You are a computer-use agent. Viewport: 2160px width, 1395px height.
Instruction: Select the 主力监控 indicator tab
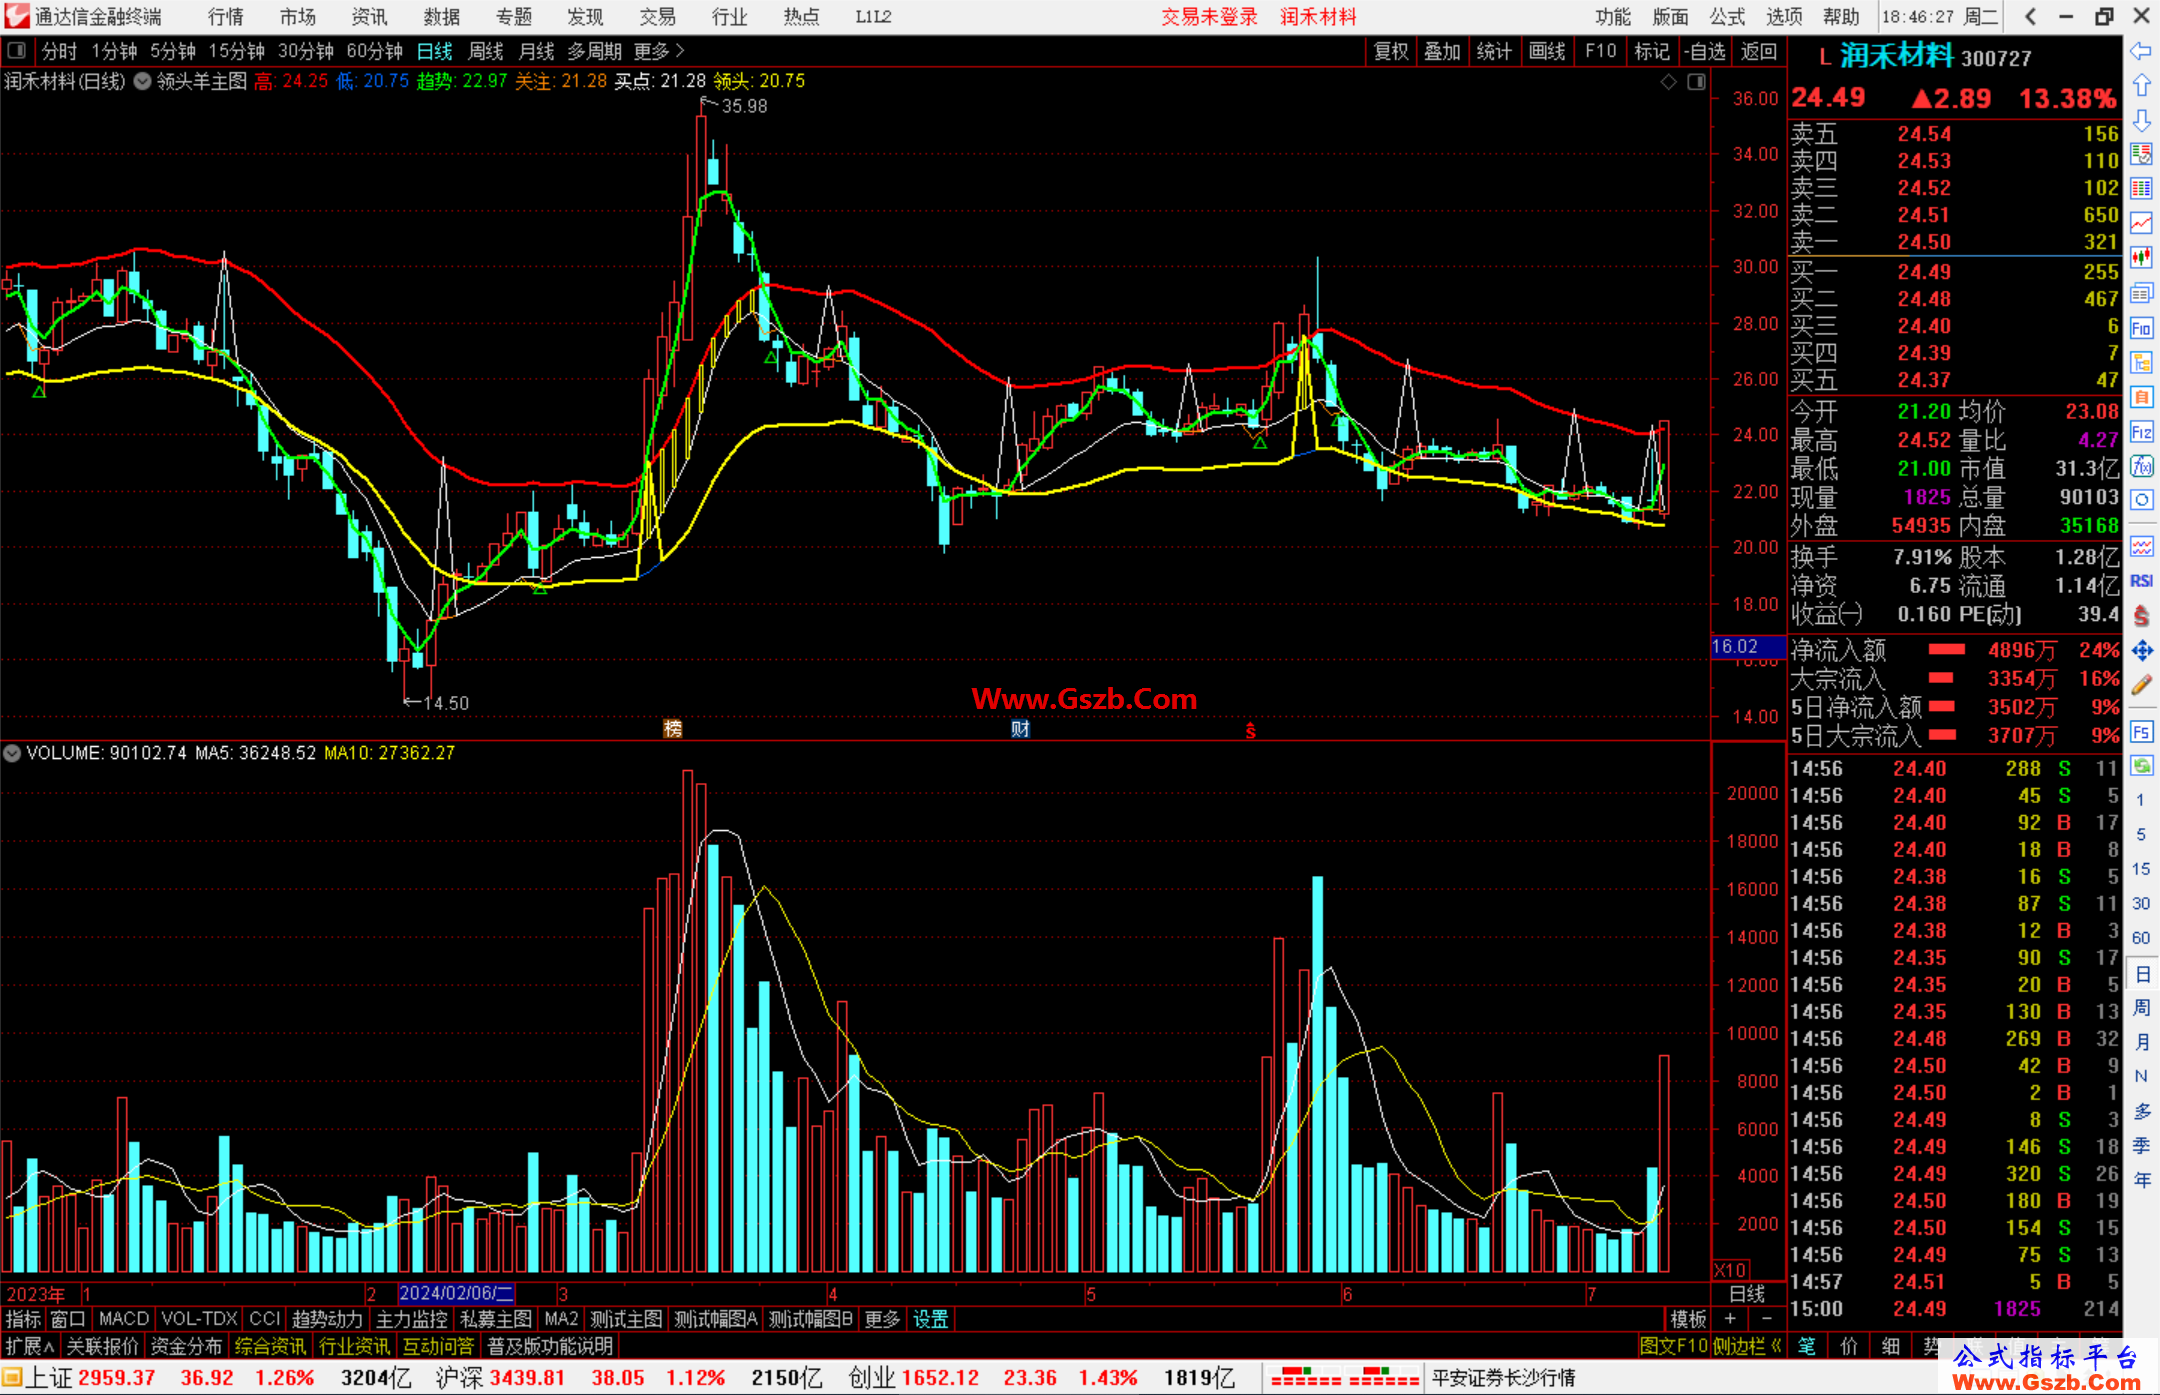[x=412, y=1319]
